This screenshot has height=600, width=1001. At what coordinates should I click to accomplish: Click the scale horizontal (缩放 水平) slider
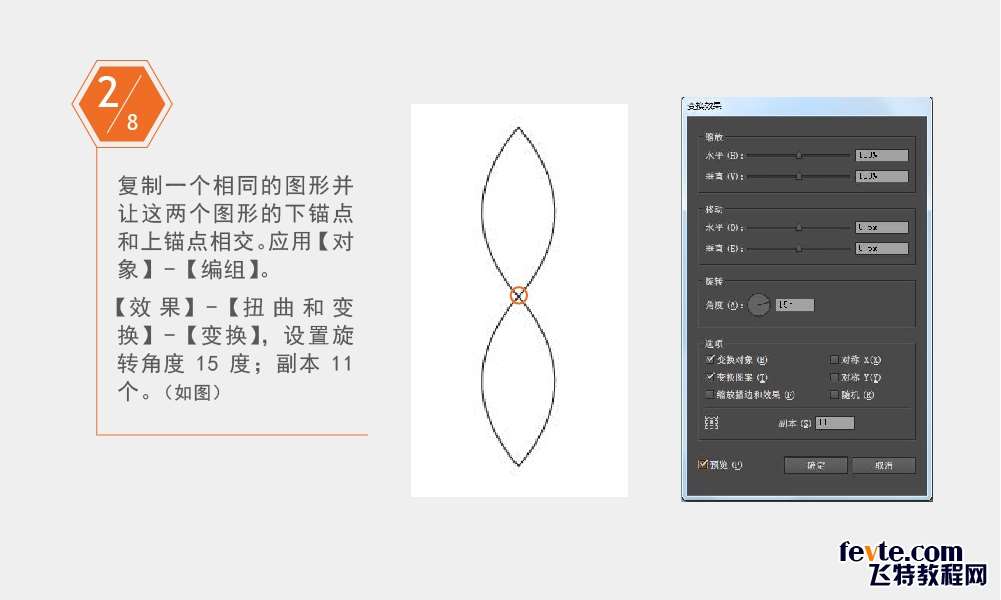799,156
